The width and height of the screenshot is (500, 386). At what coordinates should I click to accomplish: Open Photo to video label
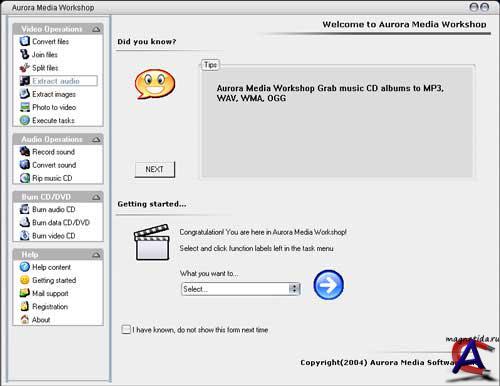point(54,107)
